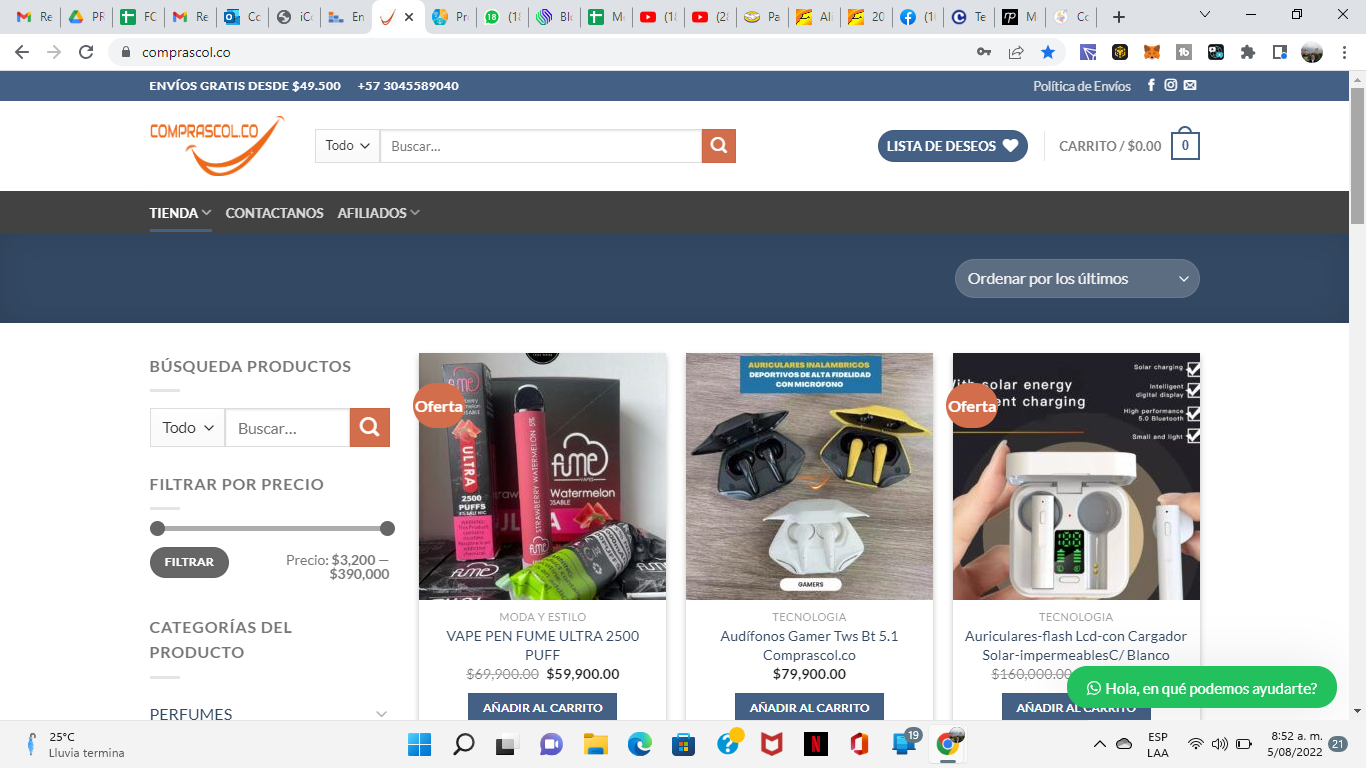The image size is (1366, 768).
Task: Open Microsoft Store from taskbar
Action: 683,744
